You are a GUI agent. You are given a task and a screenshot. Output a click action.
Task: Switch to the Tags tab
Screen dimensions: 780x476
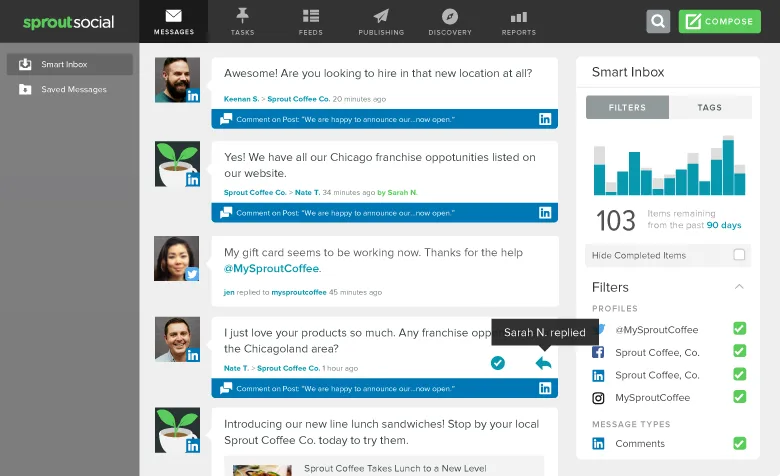coord(710,107)
